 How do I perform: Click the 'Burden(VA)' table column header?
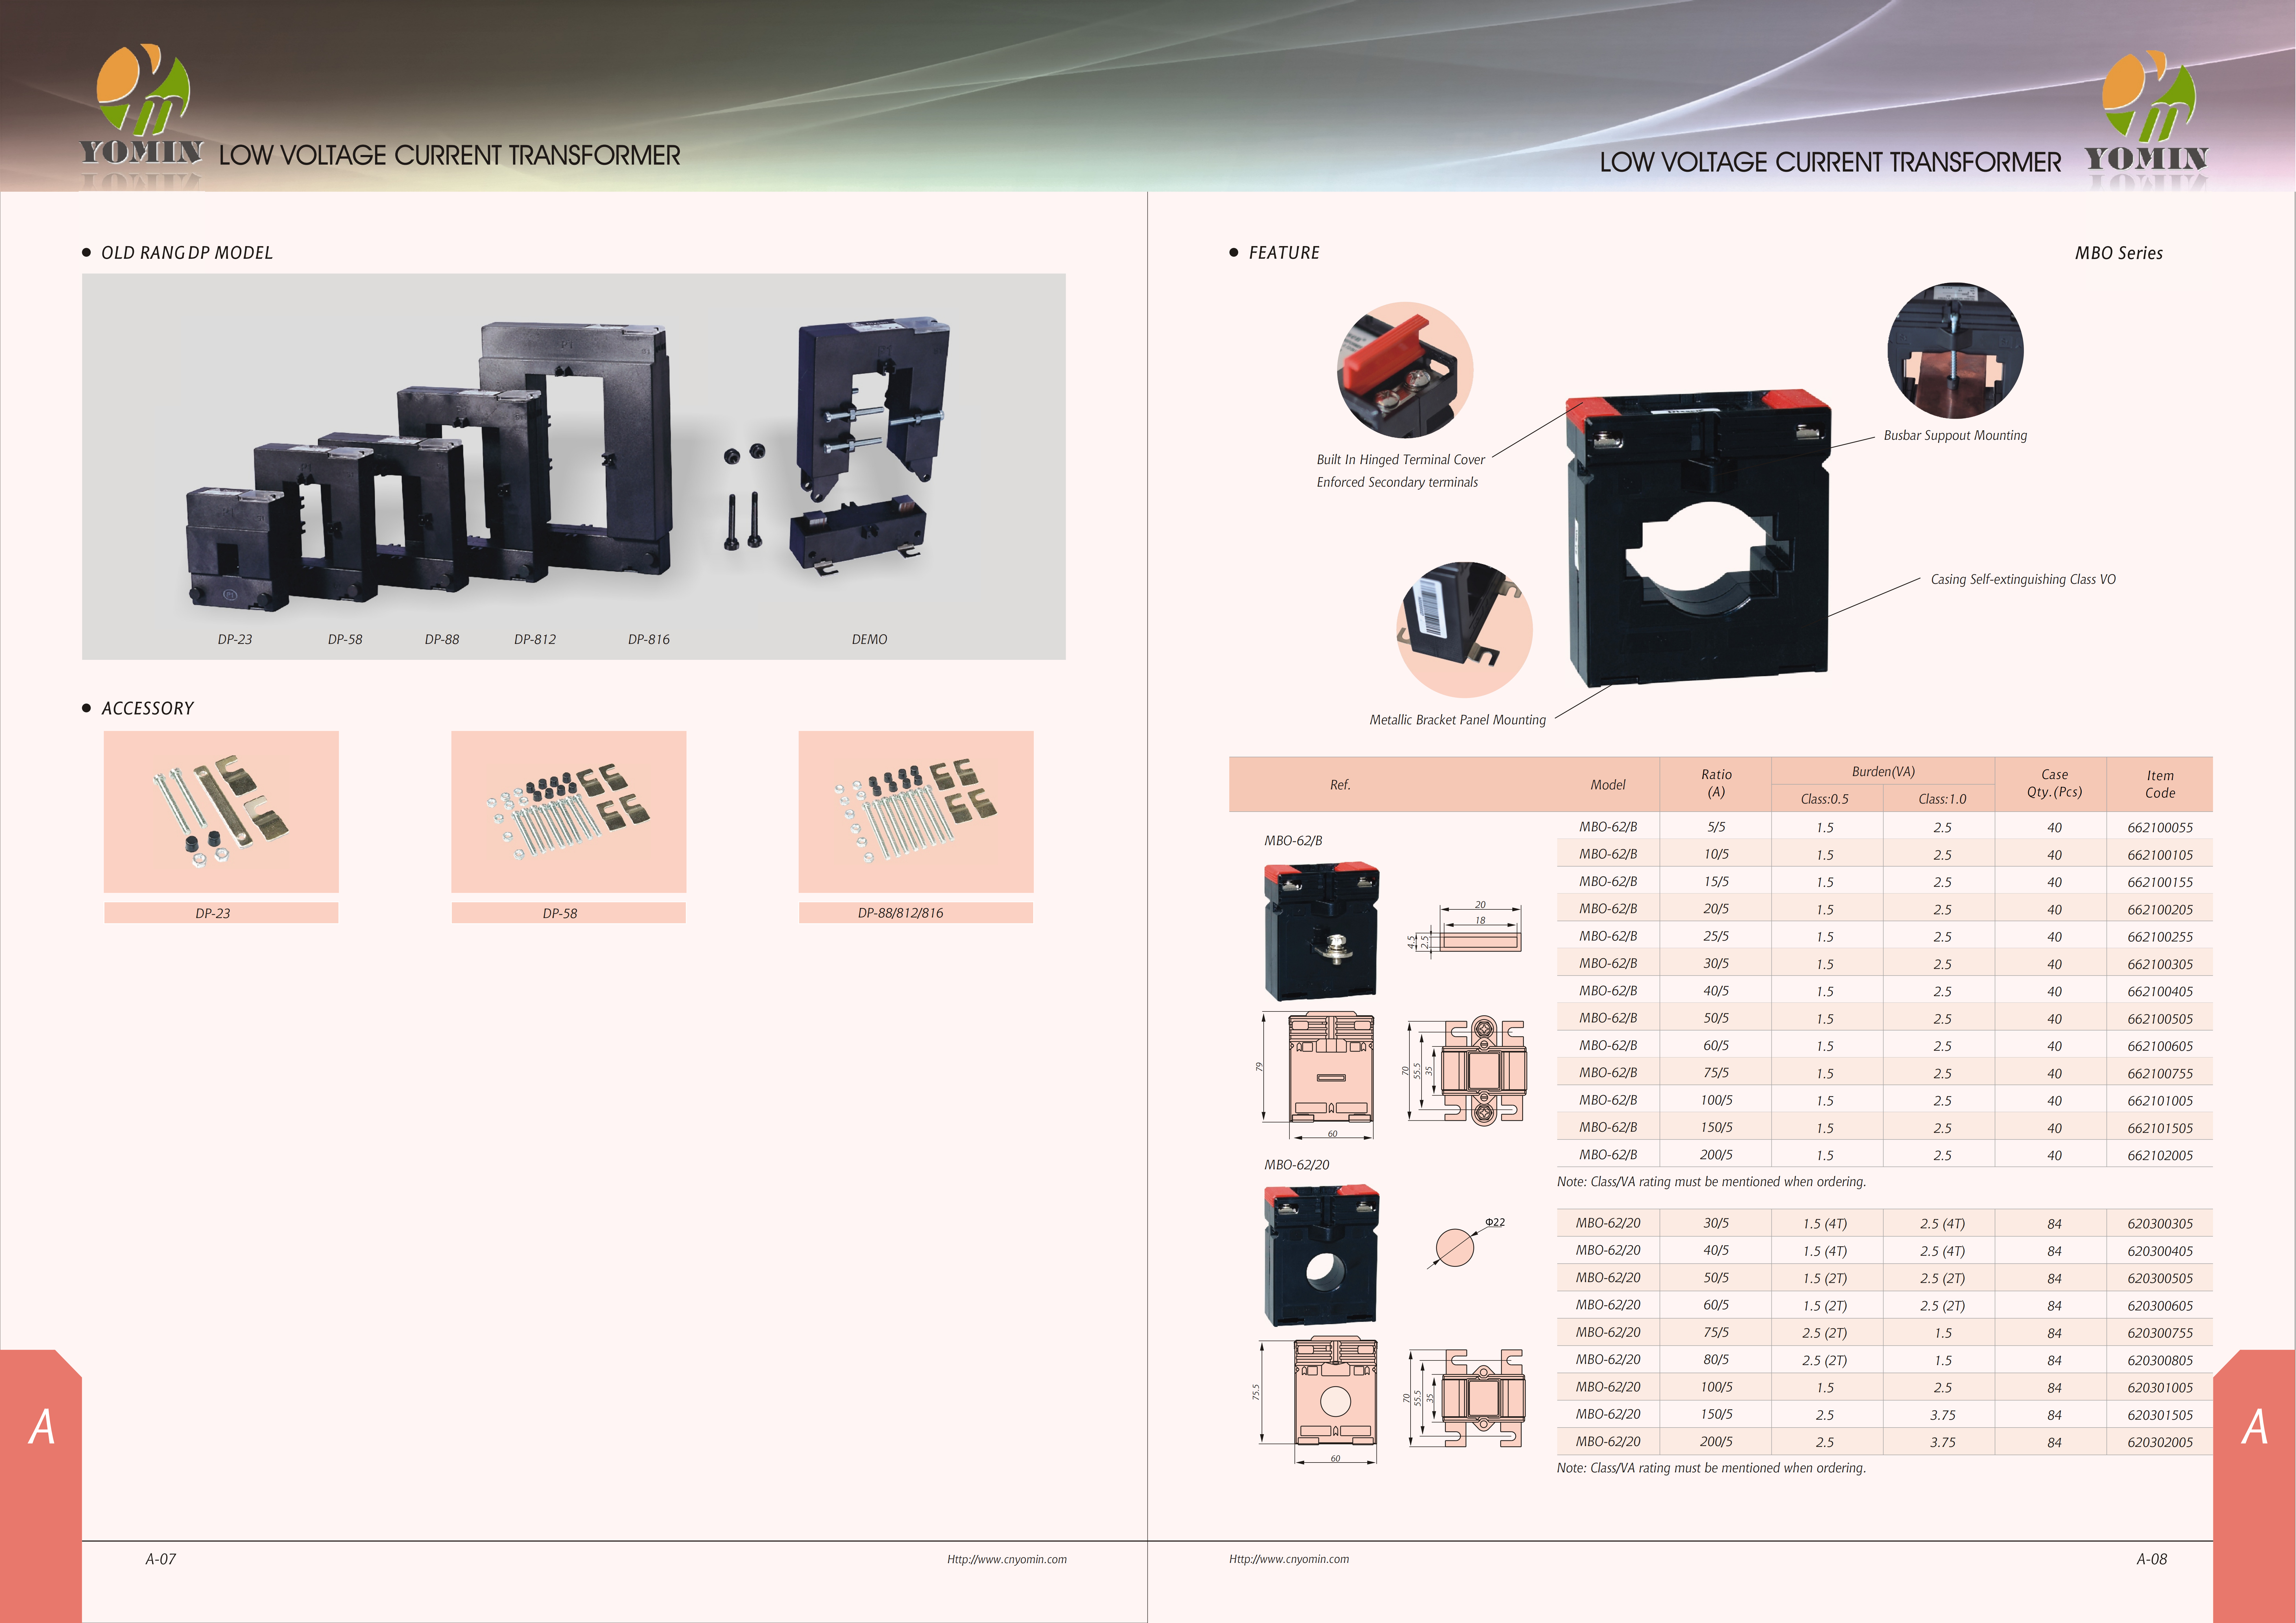point(1883,771)
